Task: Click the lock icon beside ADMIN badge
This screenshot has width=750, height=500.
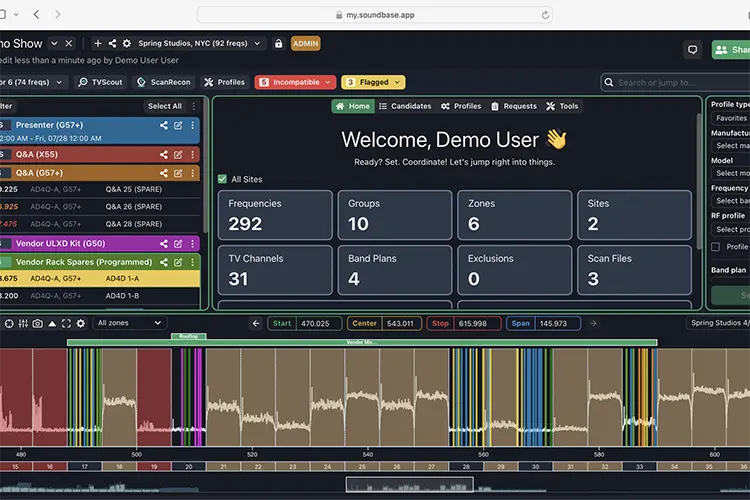Action: click(x=278, y=44)
